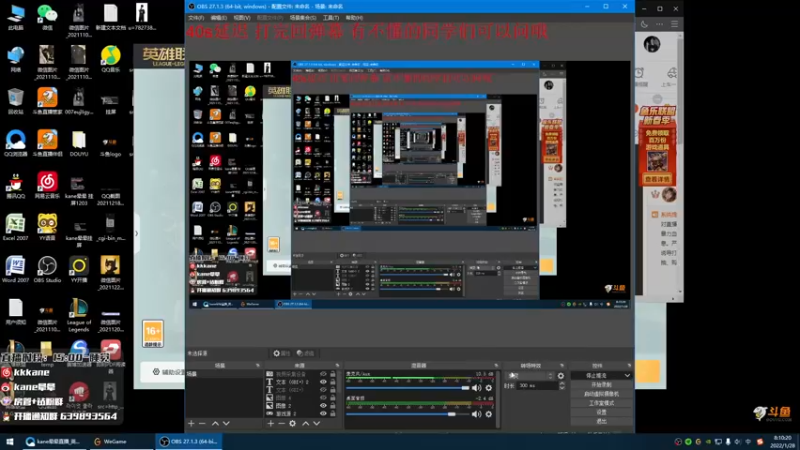Adjust the 300 ms duration stepper arrows

point(562,386)
